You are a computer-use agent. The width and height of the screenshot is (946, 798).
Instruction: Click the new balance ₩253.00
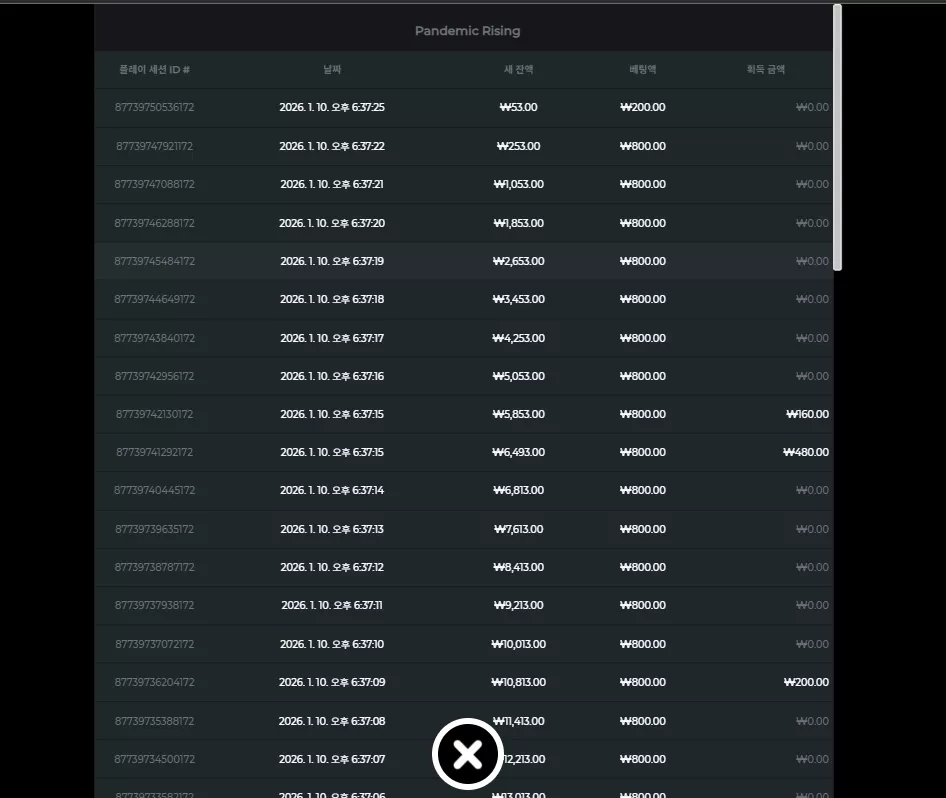click(x=518, y=146)
